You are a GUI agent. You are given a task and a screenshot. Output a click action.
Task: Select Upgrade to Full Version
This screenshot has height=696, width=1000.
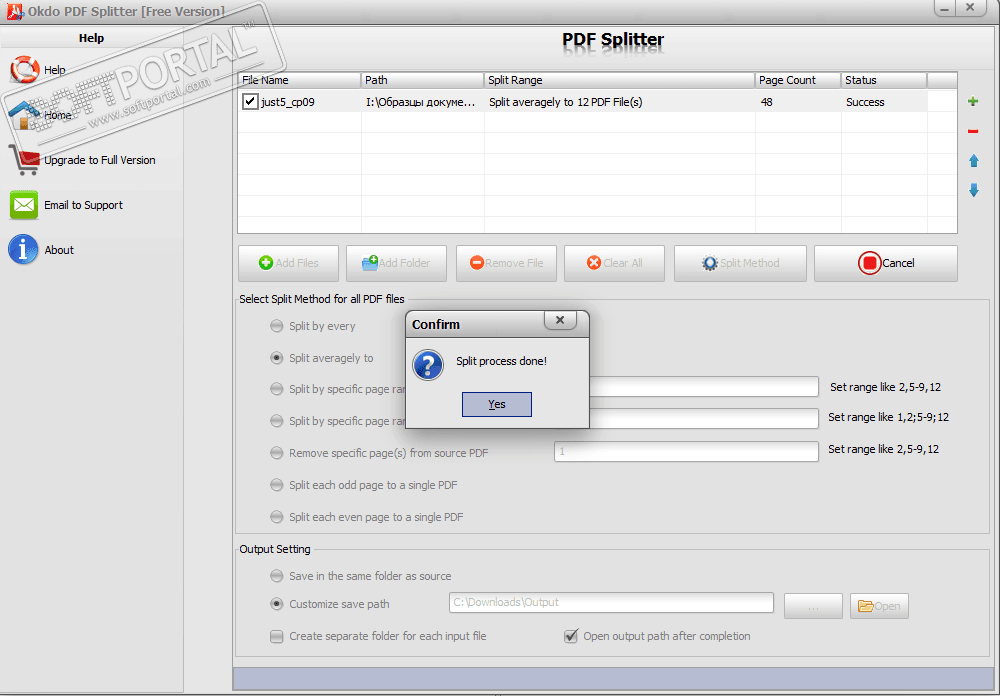99,160
